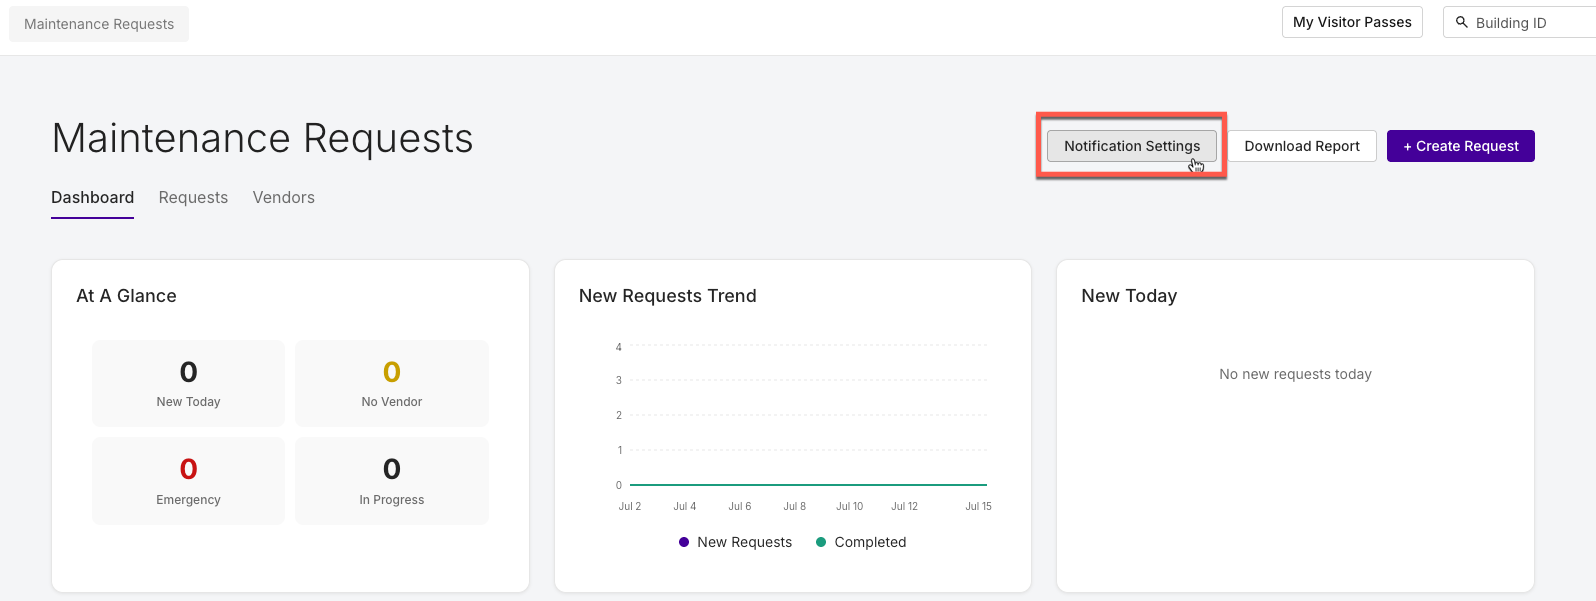Viewport: 1596px width, 601px height.
Task: Click the green Completed legend dot
Action: [x=821, y=542]
